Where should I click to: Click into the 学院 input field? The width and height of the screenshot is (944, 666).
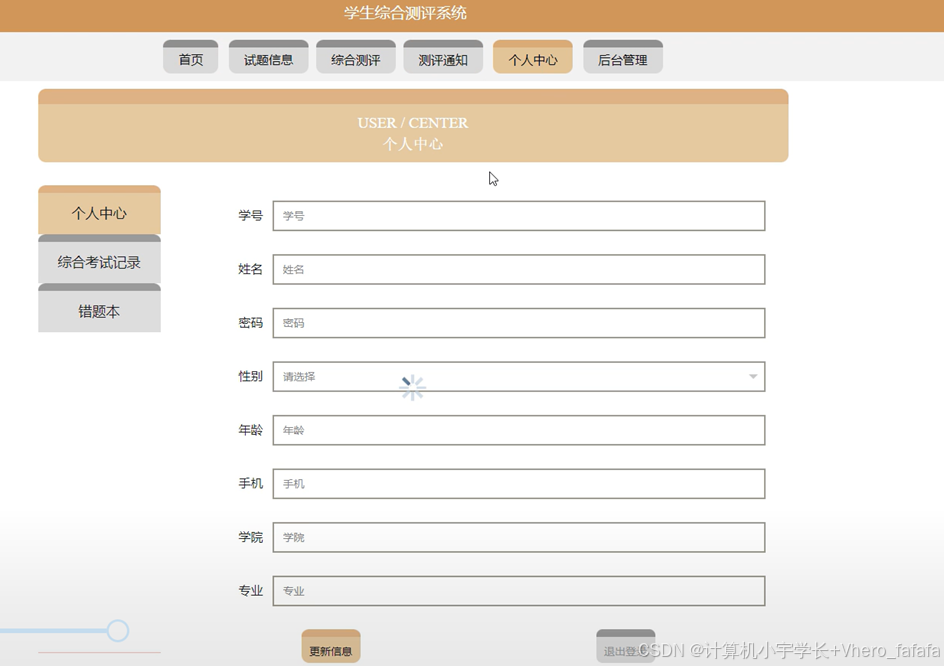(519, 537)
